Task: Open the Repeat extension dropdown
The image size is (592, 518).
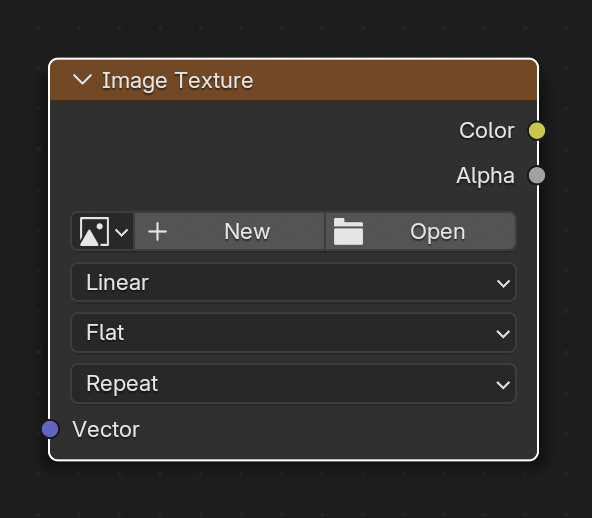Action: click(x=293, y=384)
